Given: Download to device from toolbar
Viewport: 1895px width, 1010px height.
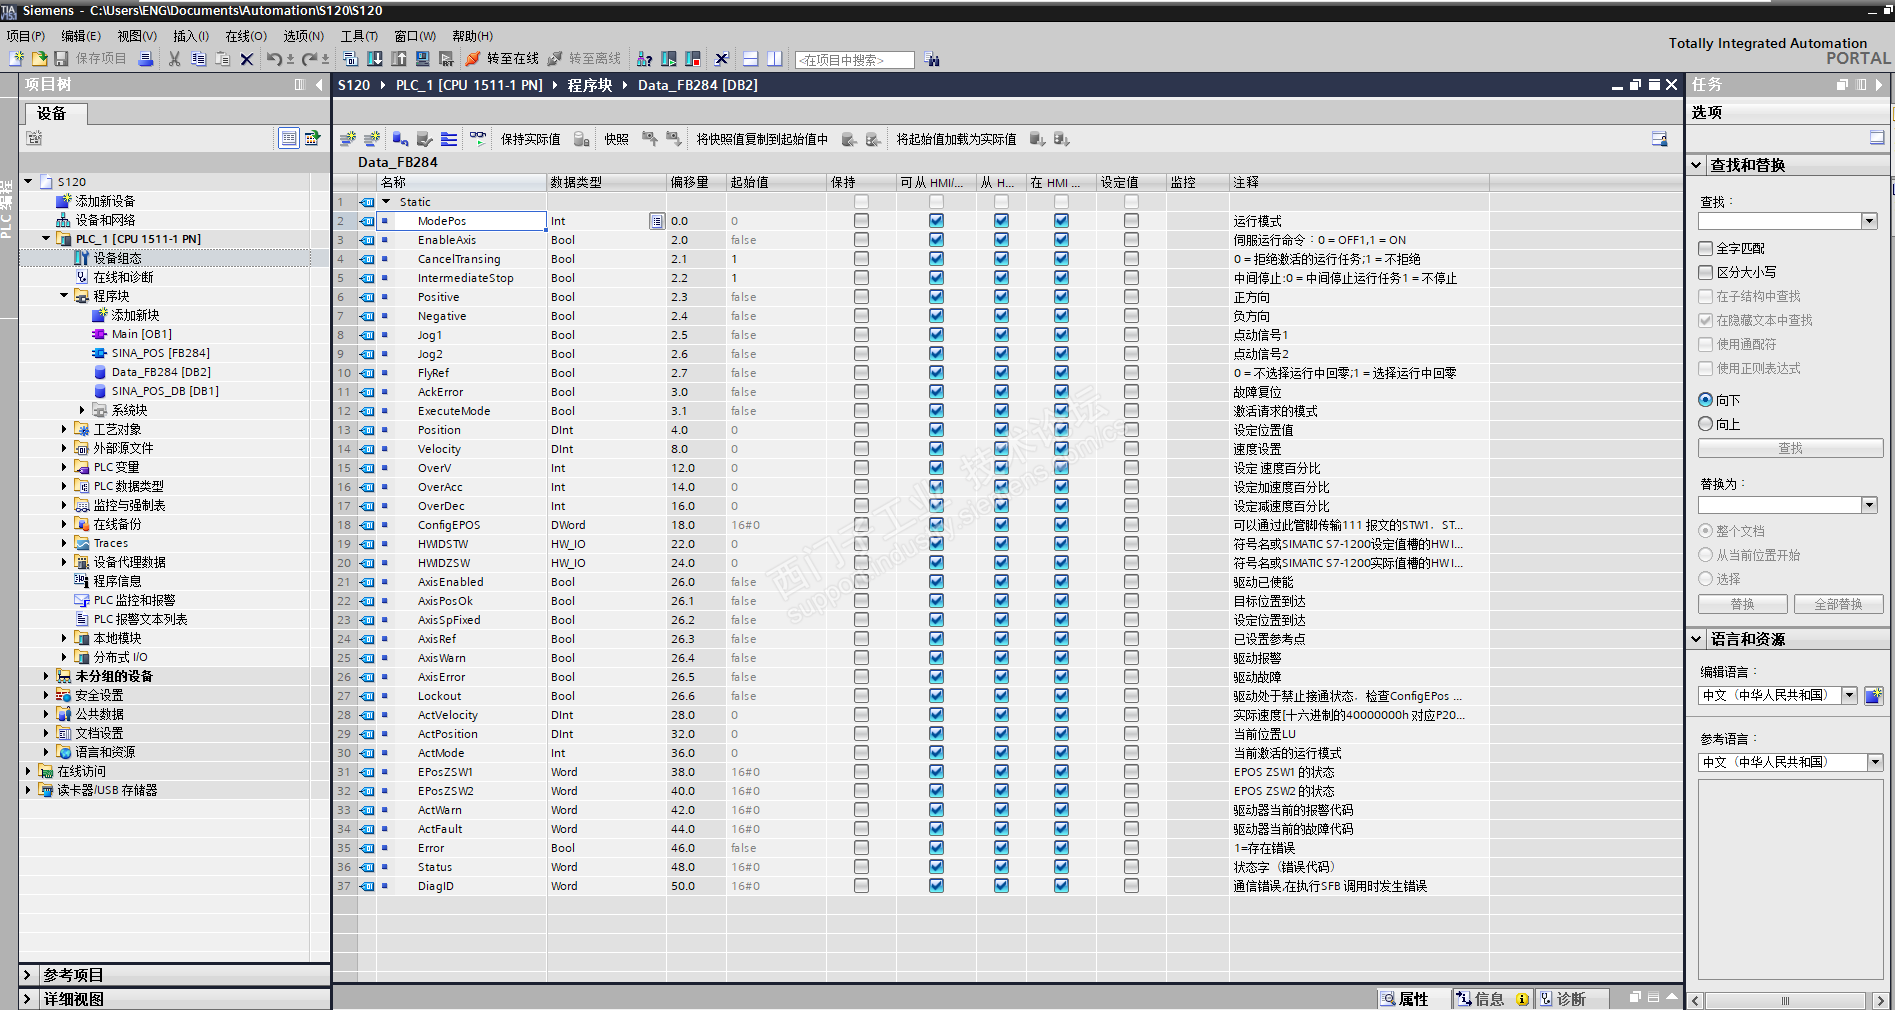Looking at the screenshot, I should pos(375,59).
